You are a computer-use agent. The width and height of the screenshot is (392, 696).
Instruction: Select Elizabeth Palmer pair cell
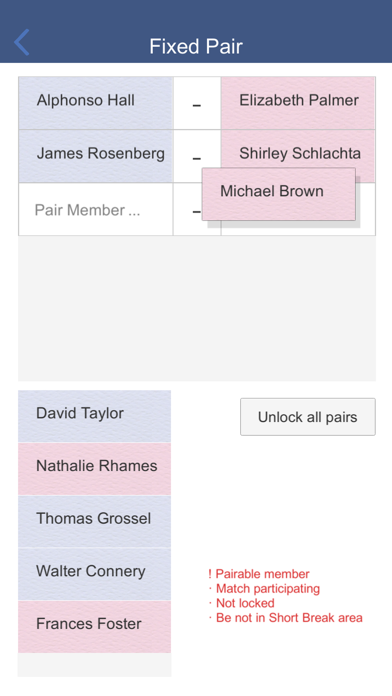click(x=298, y=103)
